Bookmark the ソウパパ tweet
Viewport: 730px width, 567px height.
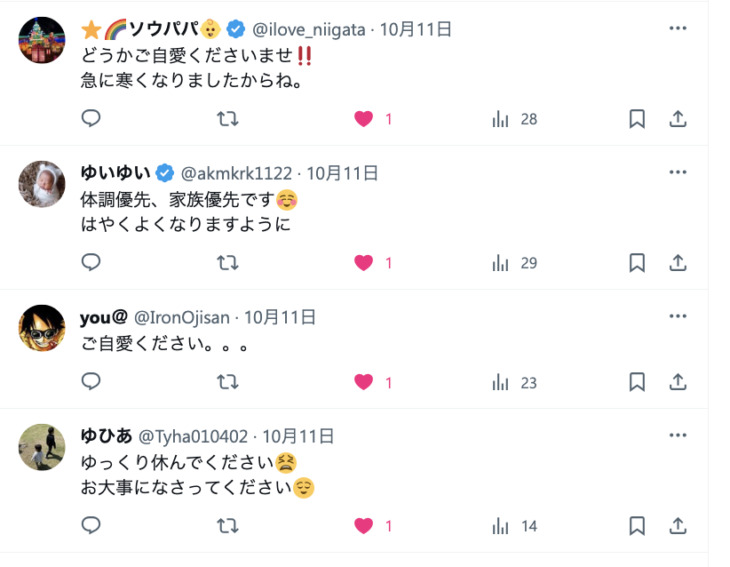point(637,119)
